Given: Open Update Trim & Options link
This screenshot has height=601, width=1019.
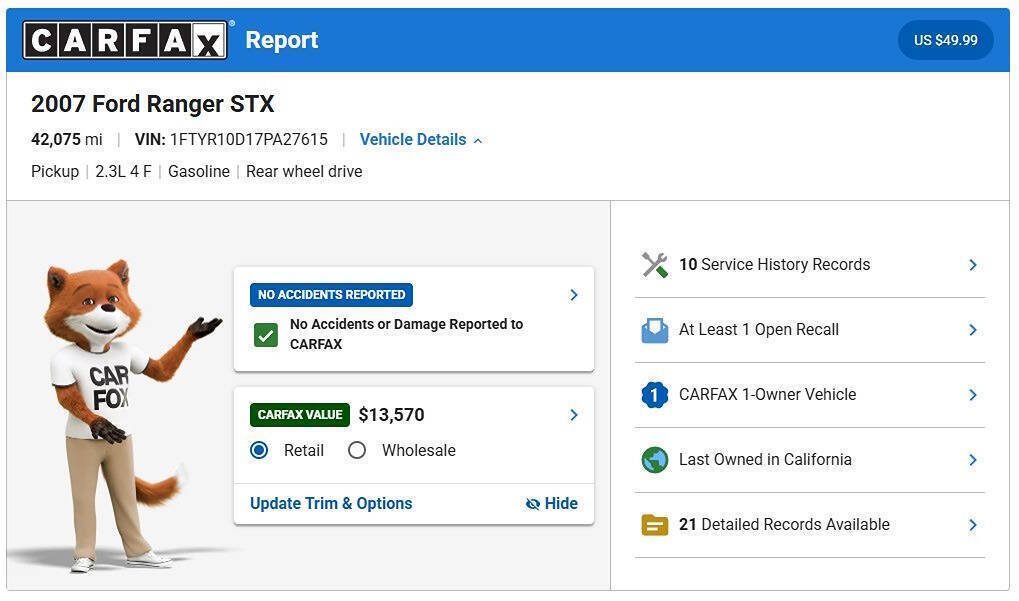Looking at the screenshot, I should (x=331, y=504).
